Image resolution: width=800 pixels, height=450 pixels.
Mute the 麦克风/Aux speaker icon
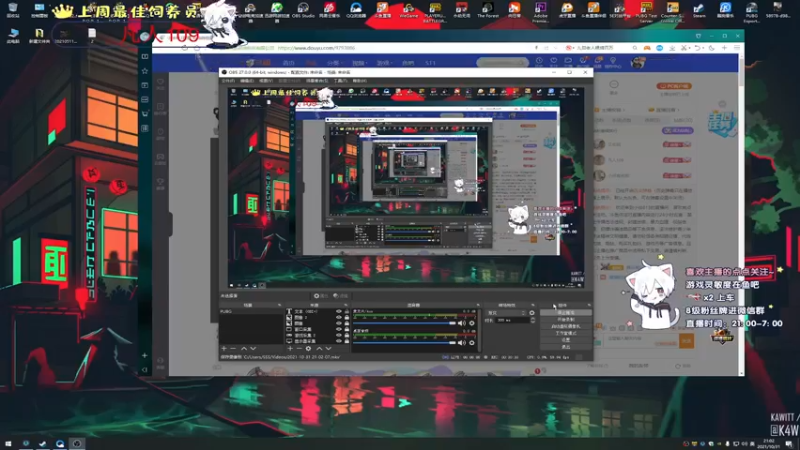462,323
